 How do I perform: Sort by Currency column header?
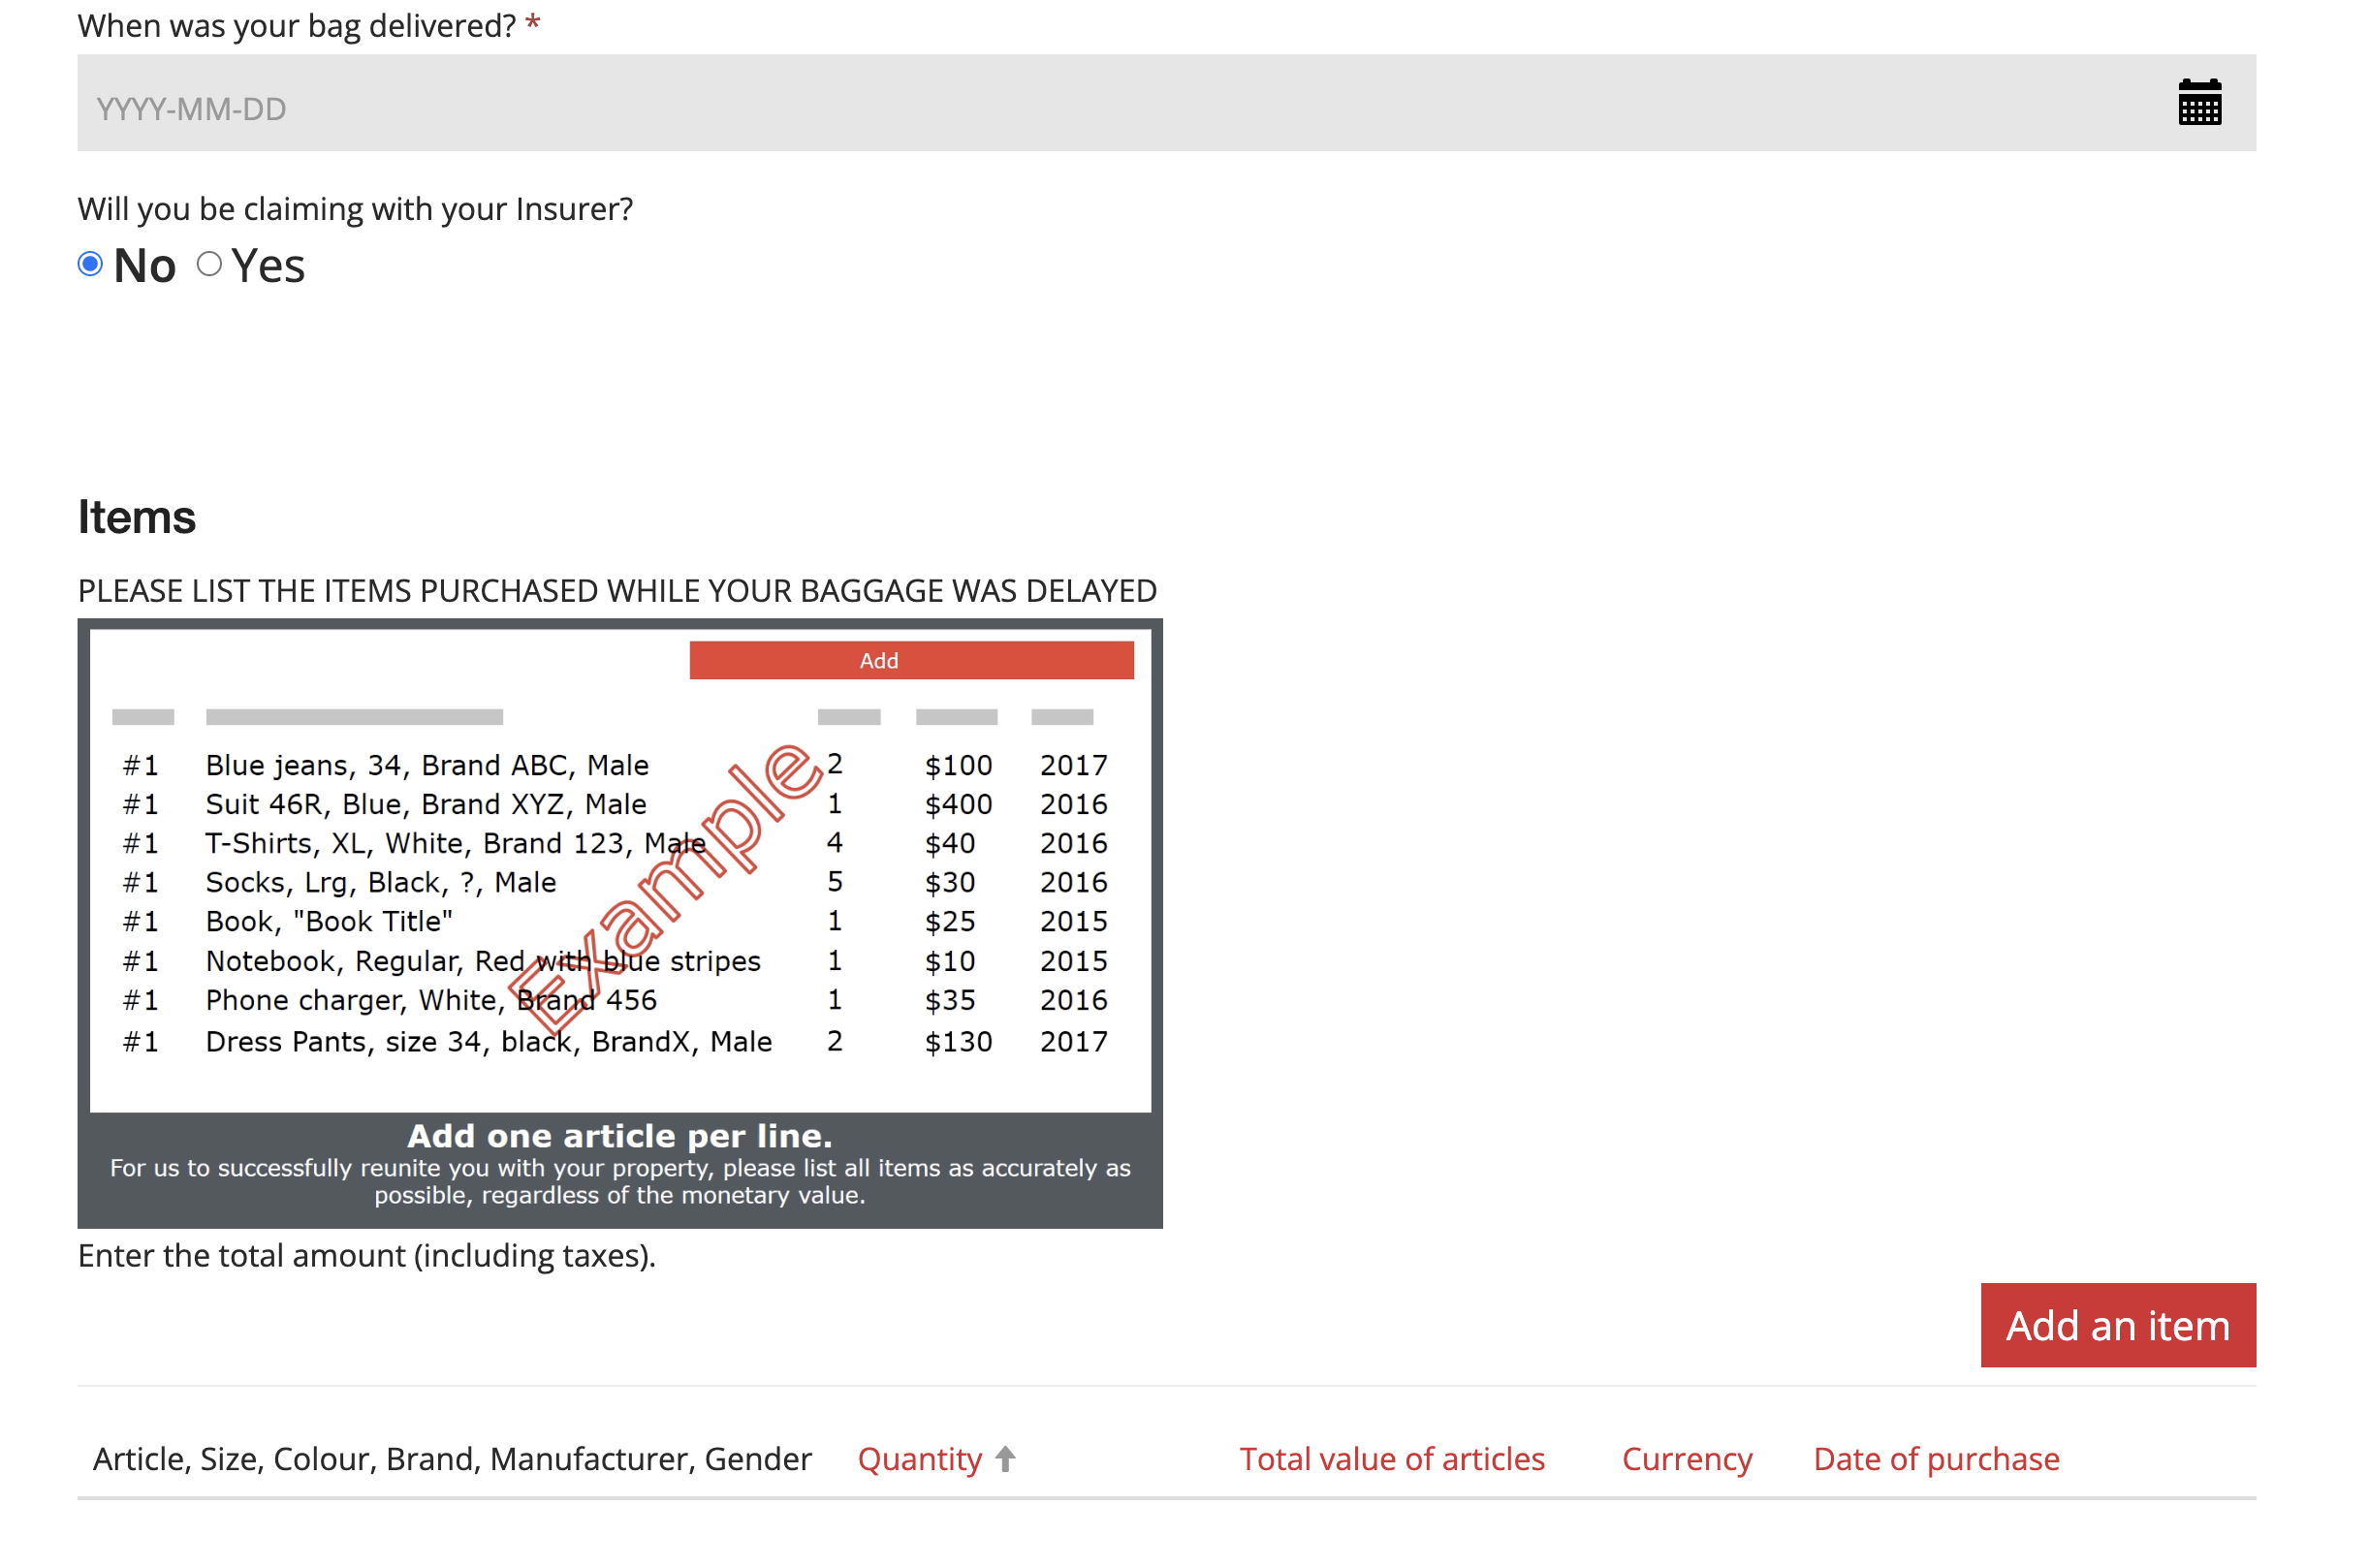[x=1686, y=1459]
